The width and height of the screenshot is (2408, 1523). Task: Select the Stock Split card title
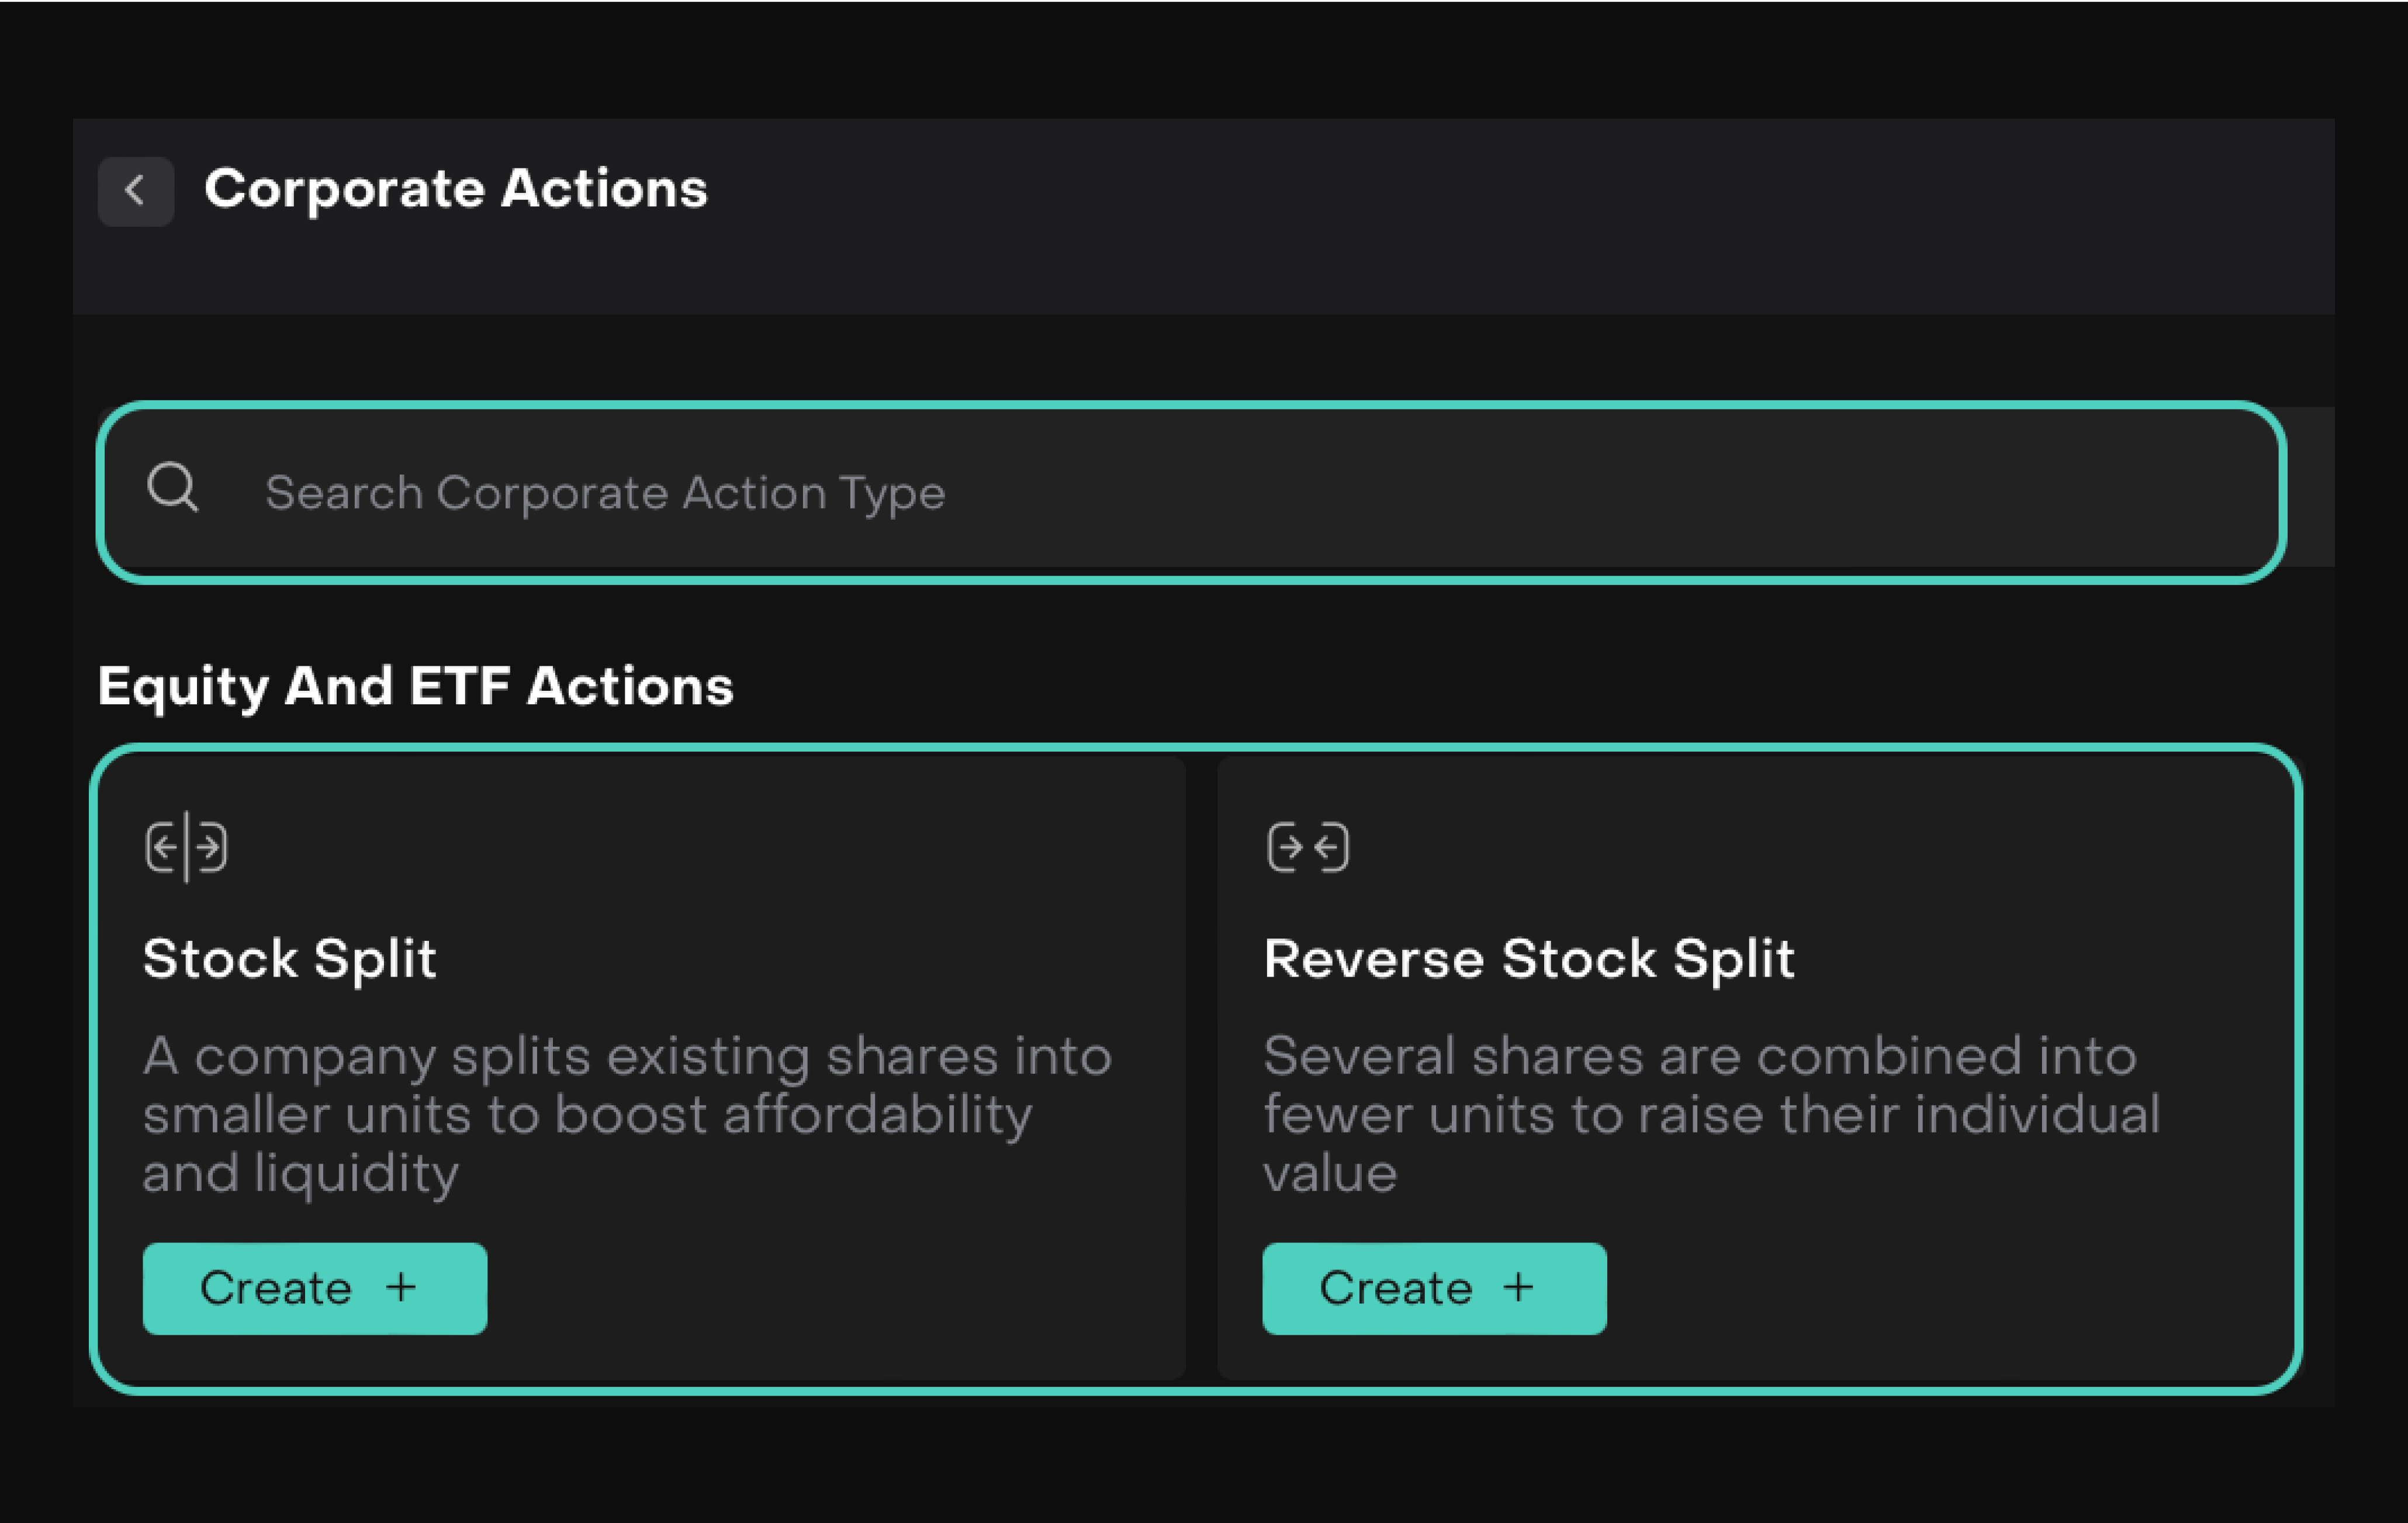tap(290, 958)
